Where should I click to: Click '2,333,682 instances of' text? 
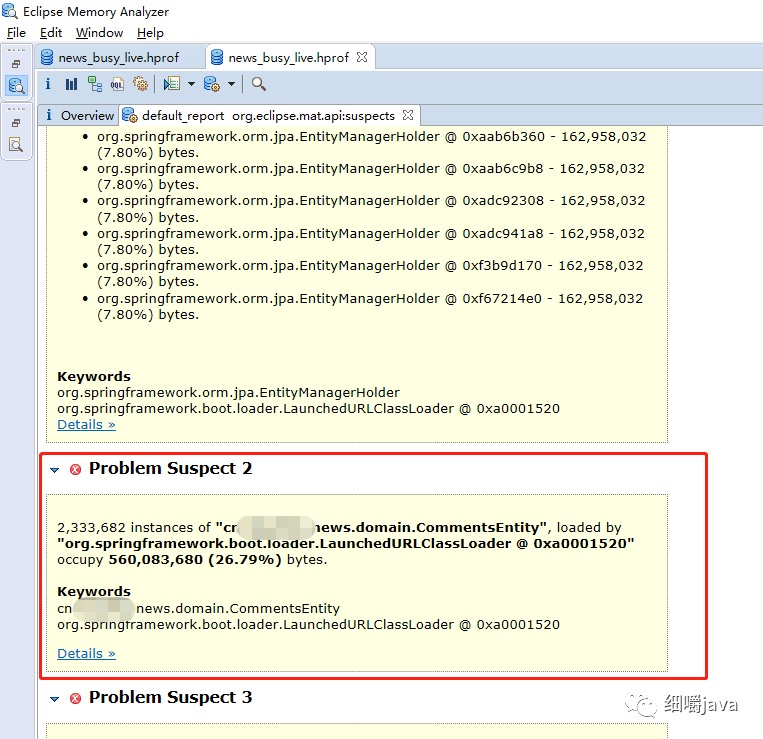(134, 527)
